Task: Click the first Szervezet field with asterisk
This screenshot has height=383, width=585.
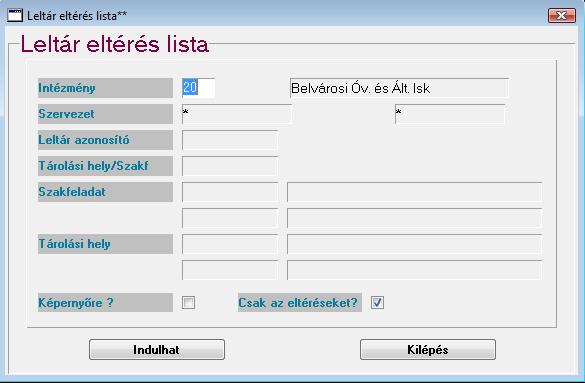Action: point(237,114)
